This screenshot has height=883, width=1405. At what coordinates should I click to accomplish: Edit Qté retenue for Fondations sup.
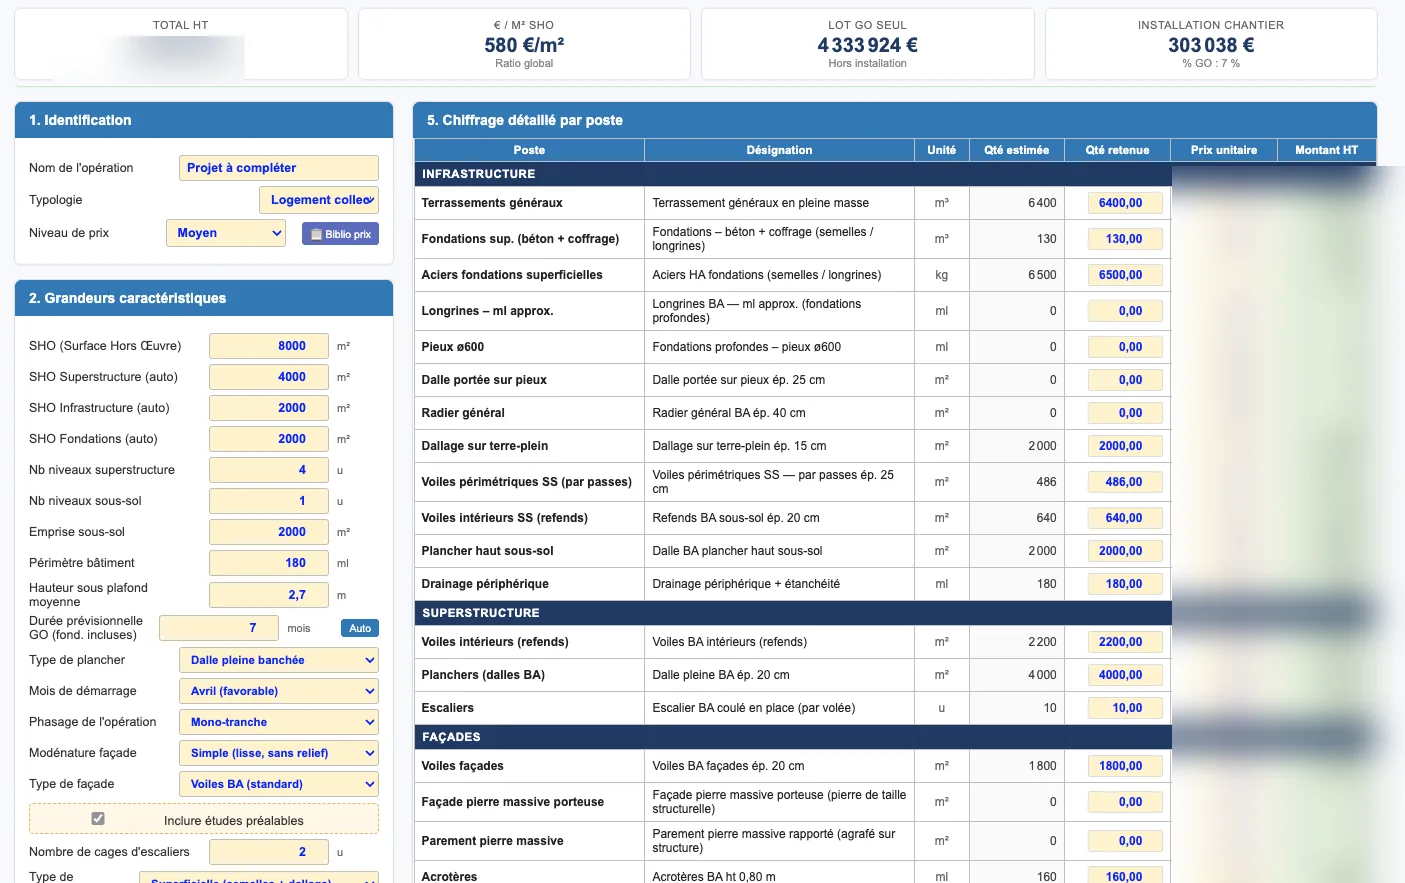point(1125,239)
